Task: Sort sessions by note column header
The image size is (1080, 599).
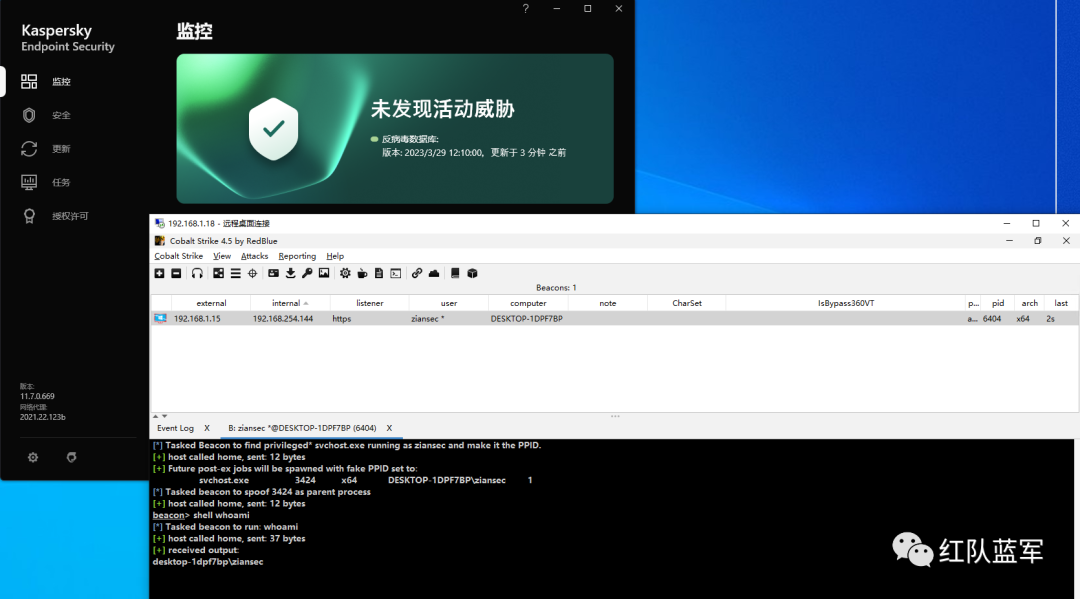Action: coord(608,303)
